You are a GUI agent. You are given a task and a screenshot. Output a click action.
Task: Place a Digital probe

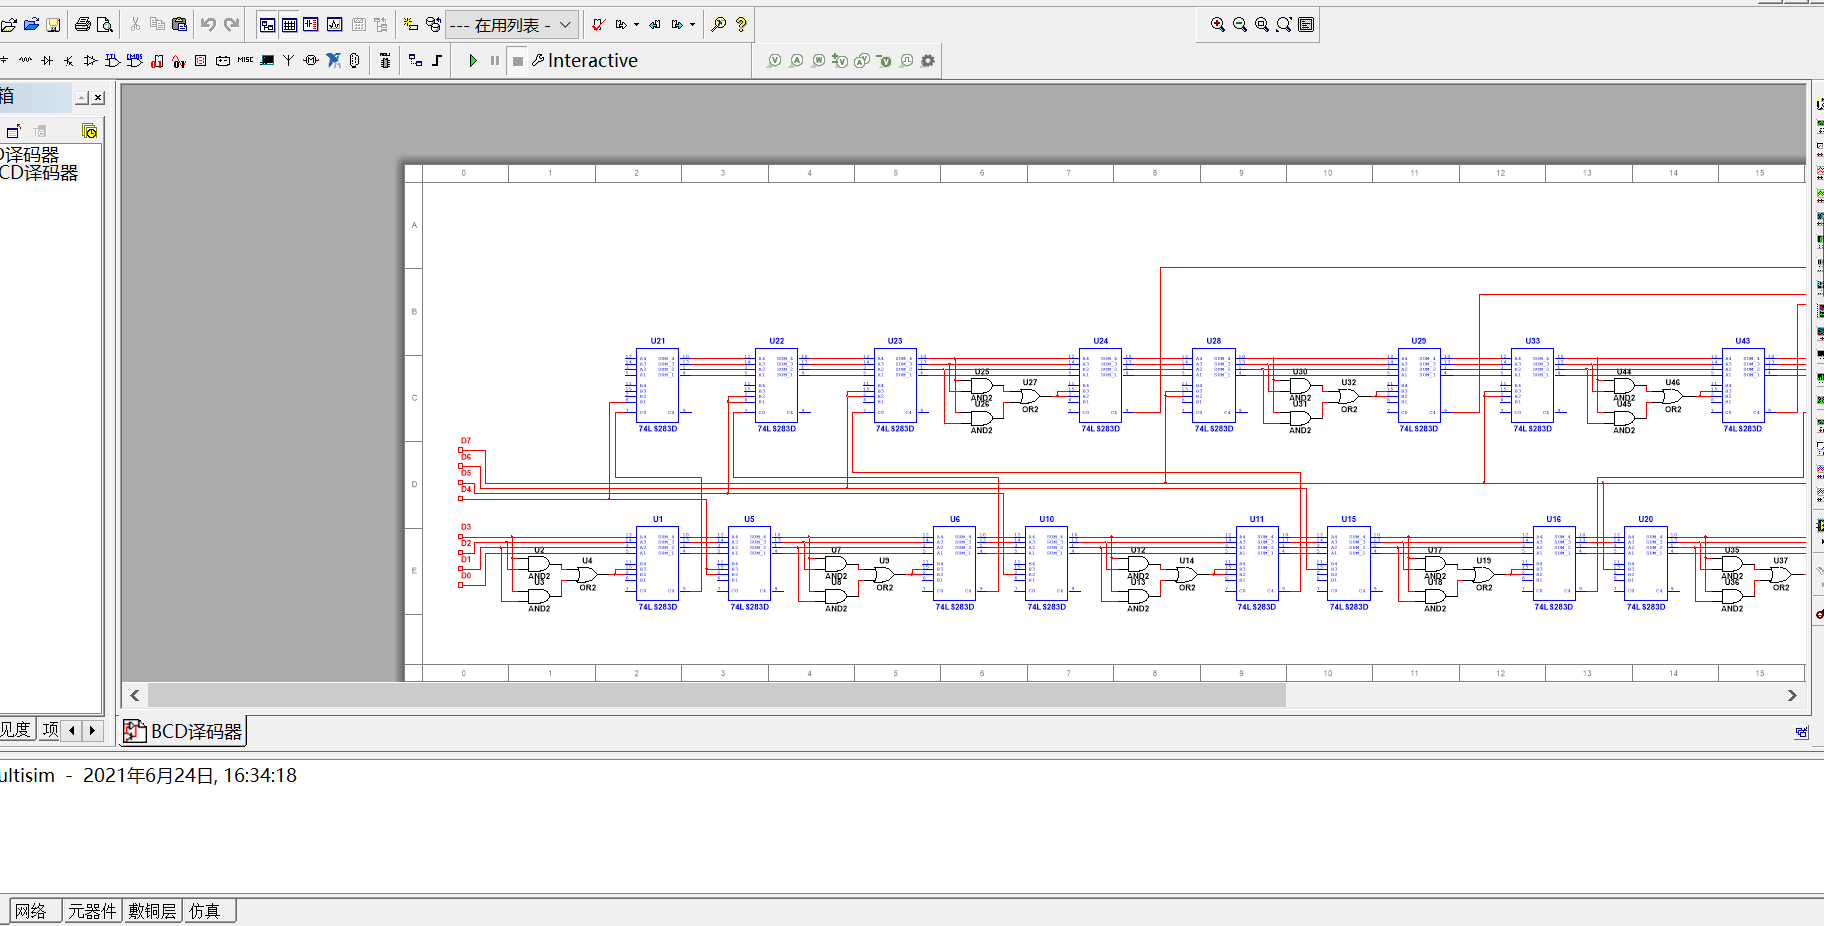[x=906, y=60]
